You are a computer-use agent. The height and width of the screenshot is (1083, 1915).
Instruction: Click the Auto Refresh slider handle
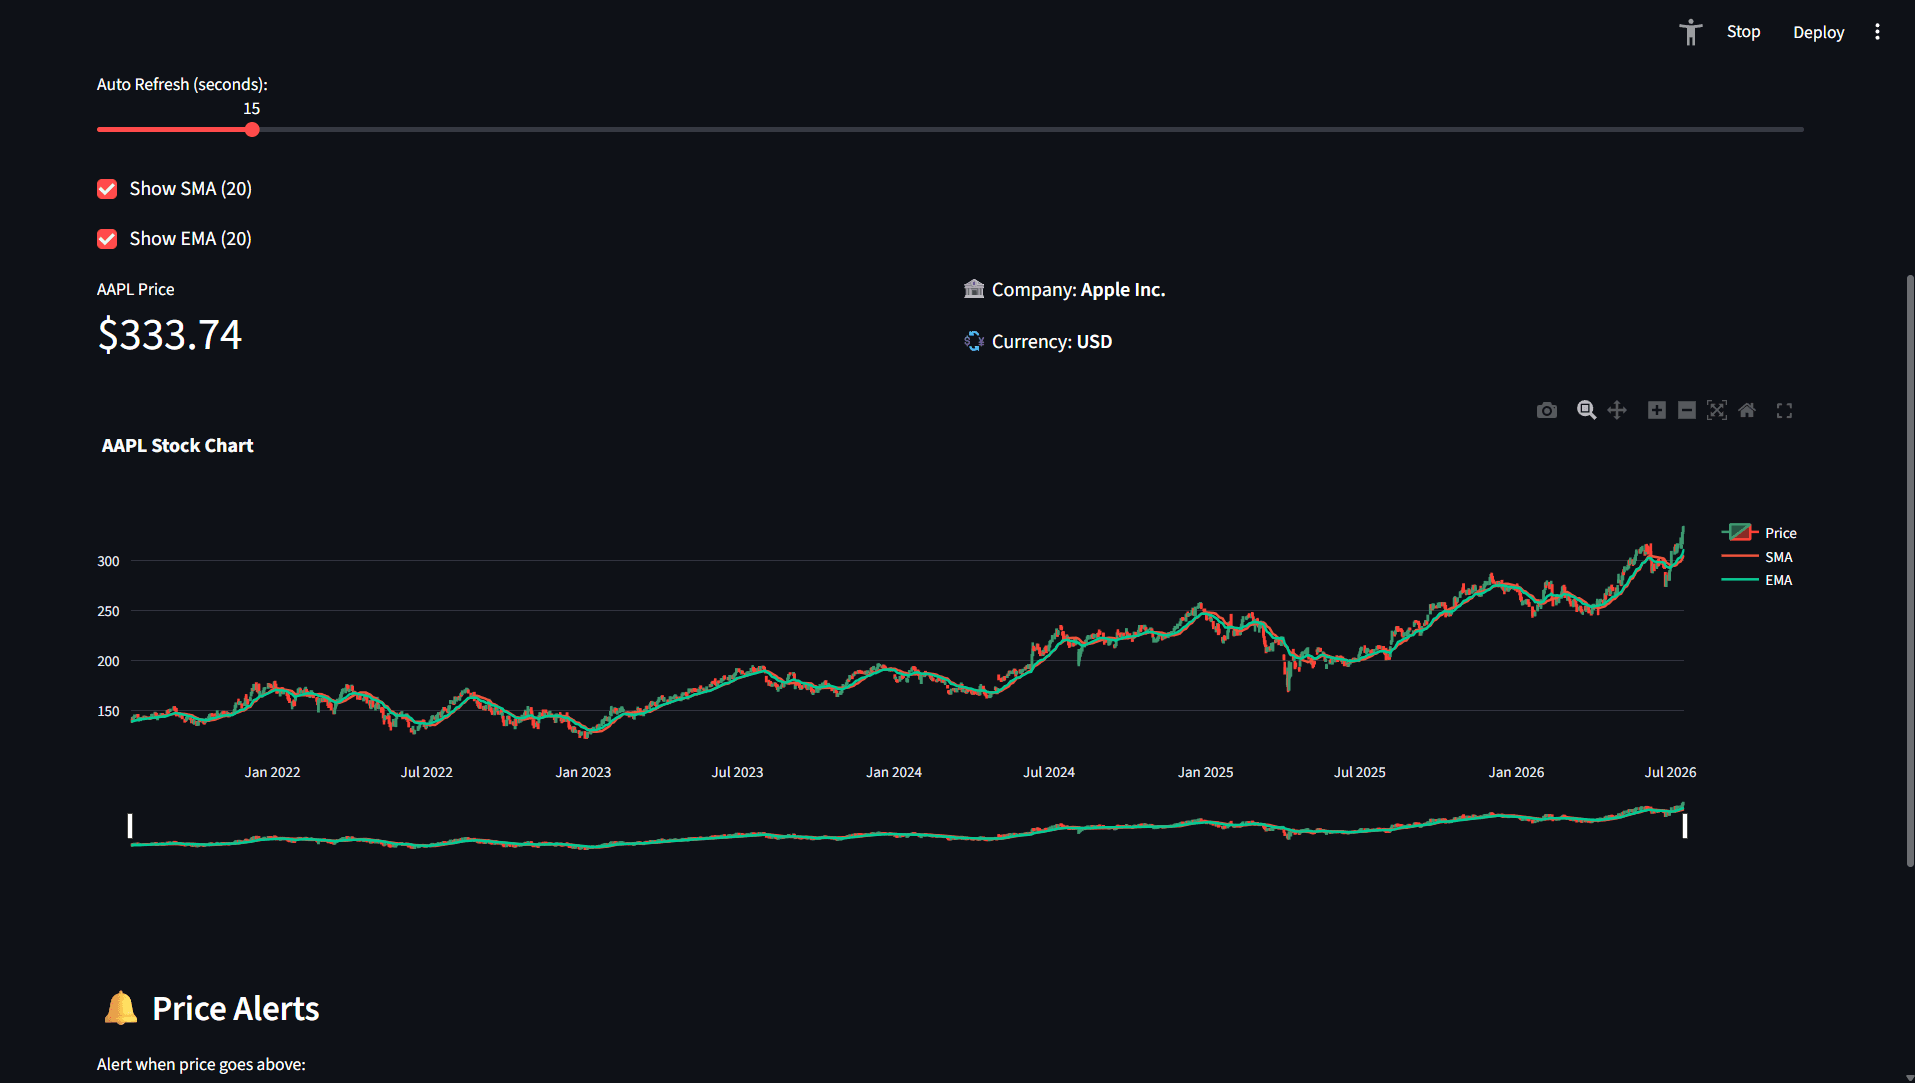click(x=252, y=130)
